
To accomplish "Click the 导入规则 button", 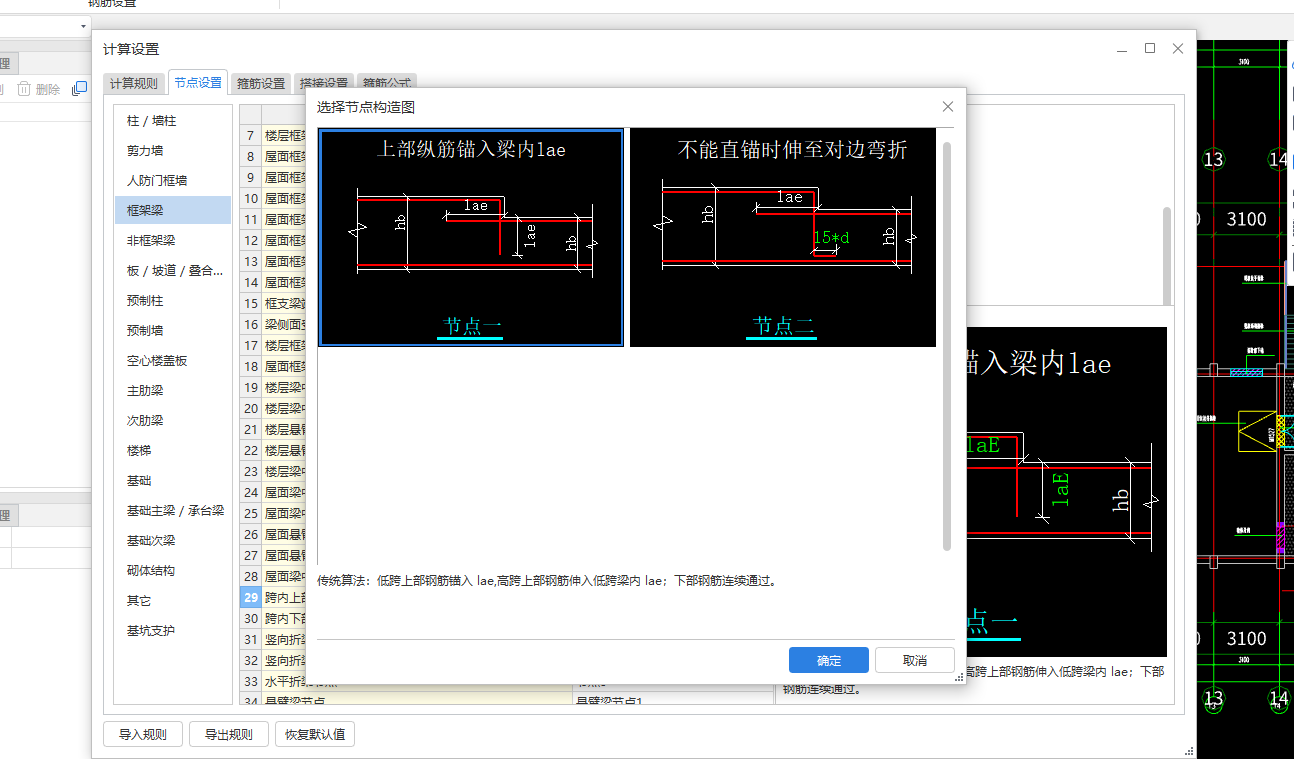I will (142, 734).
